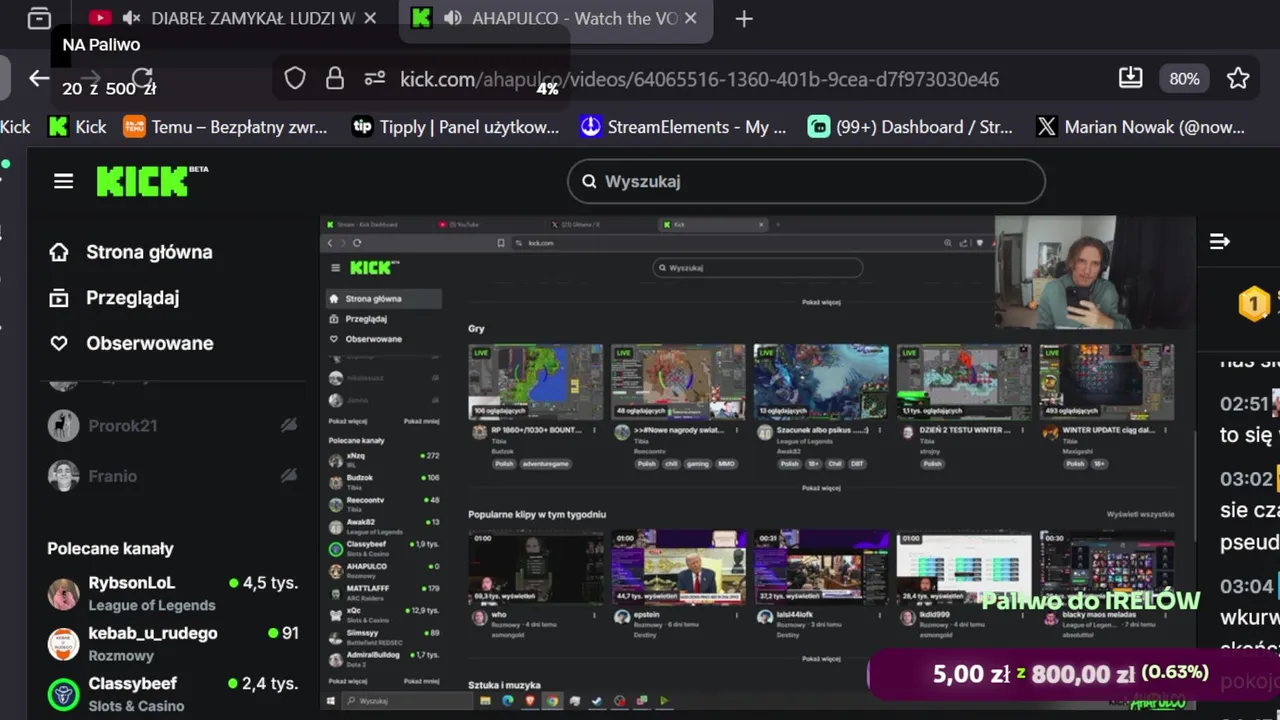
Task: Click the 03:02 chat timestamp
Action: pos(1246,479)
